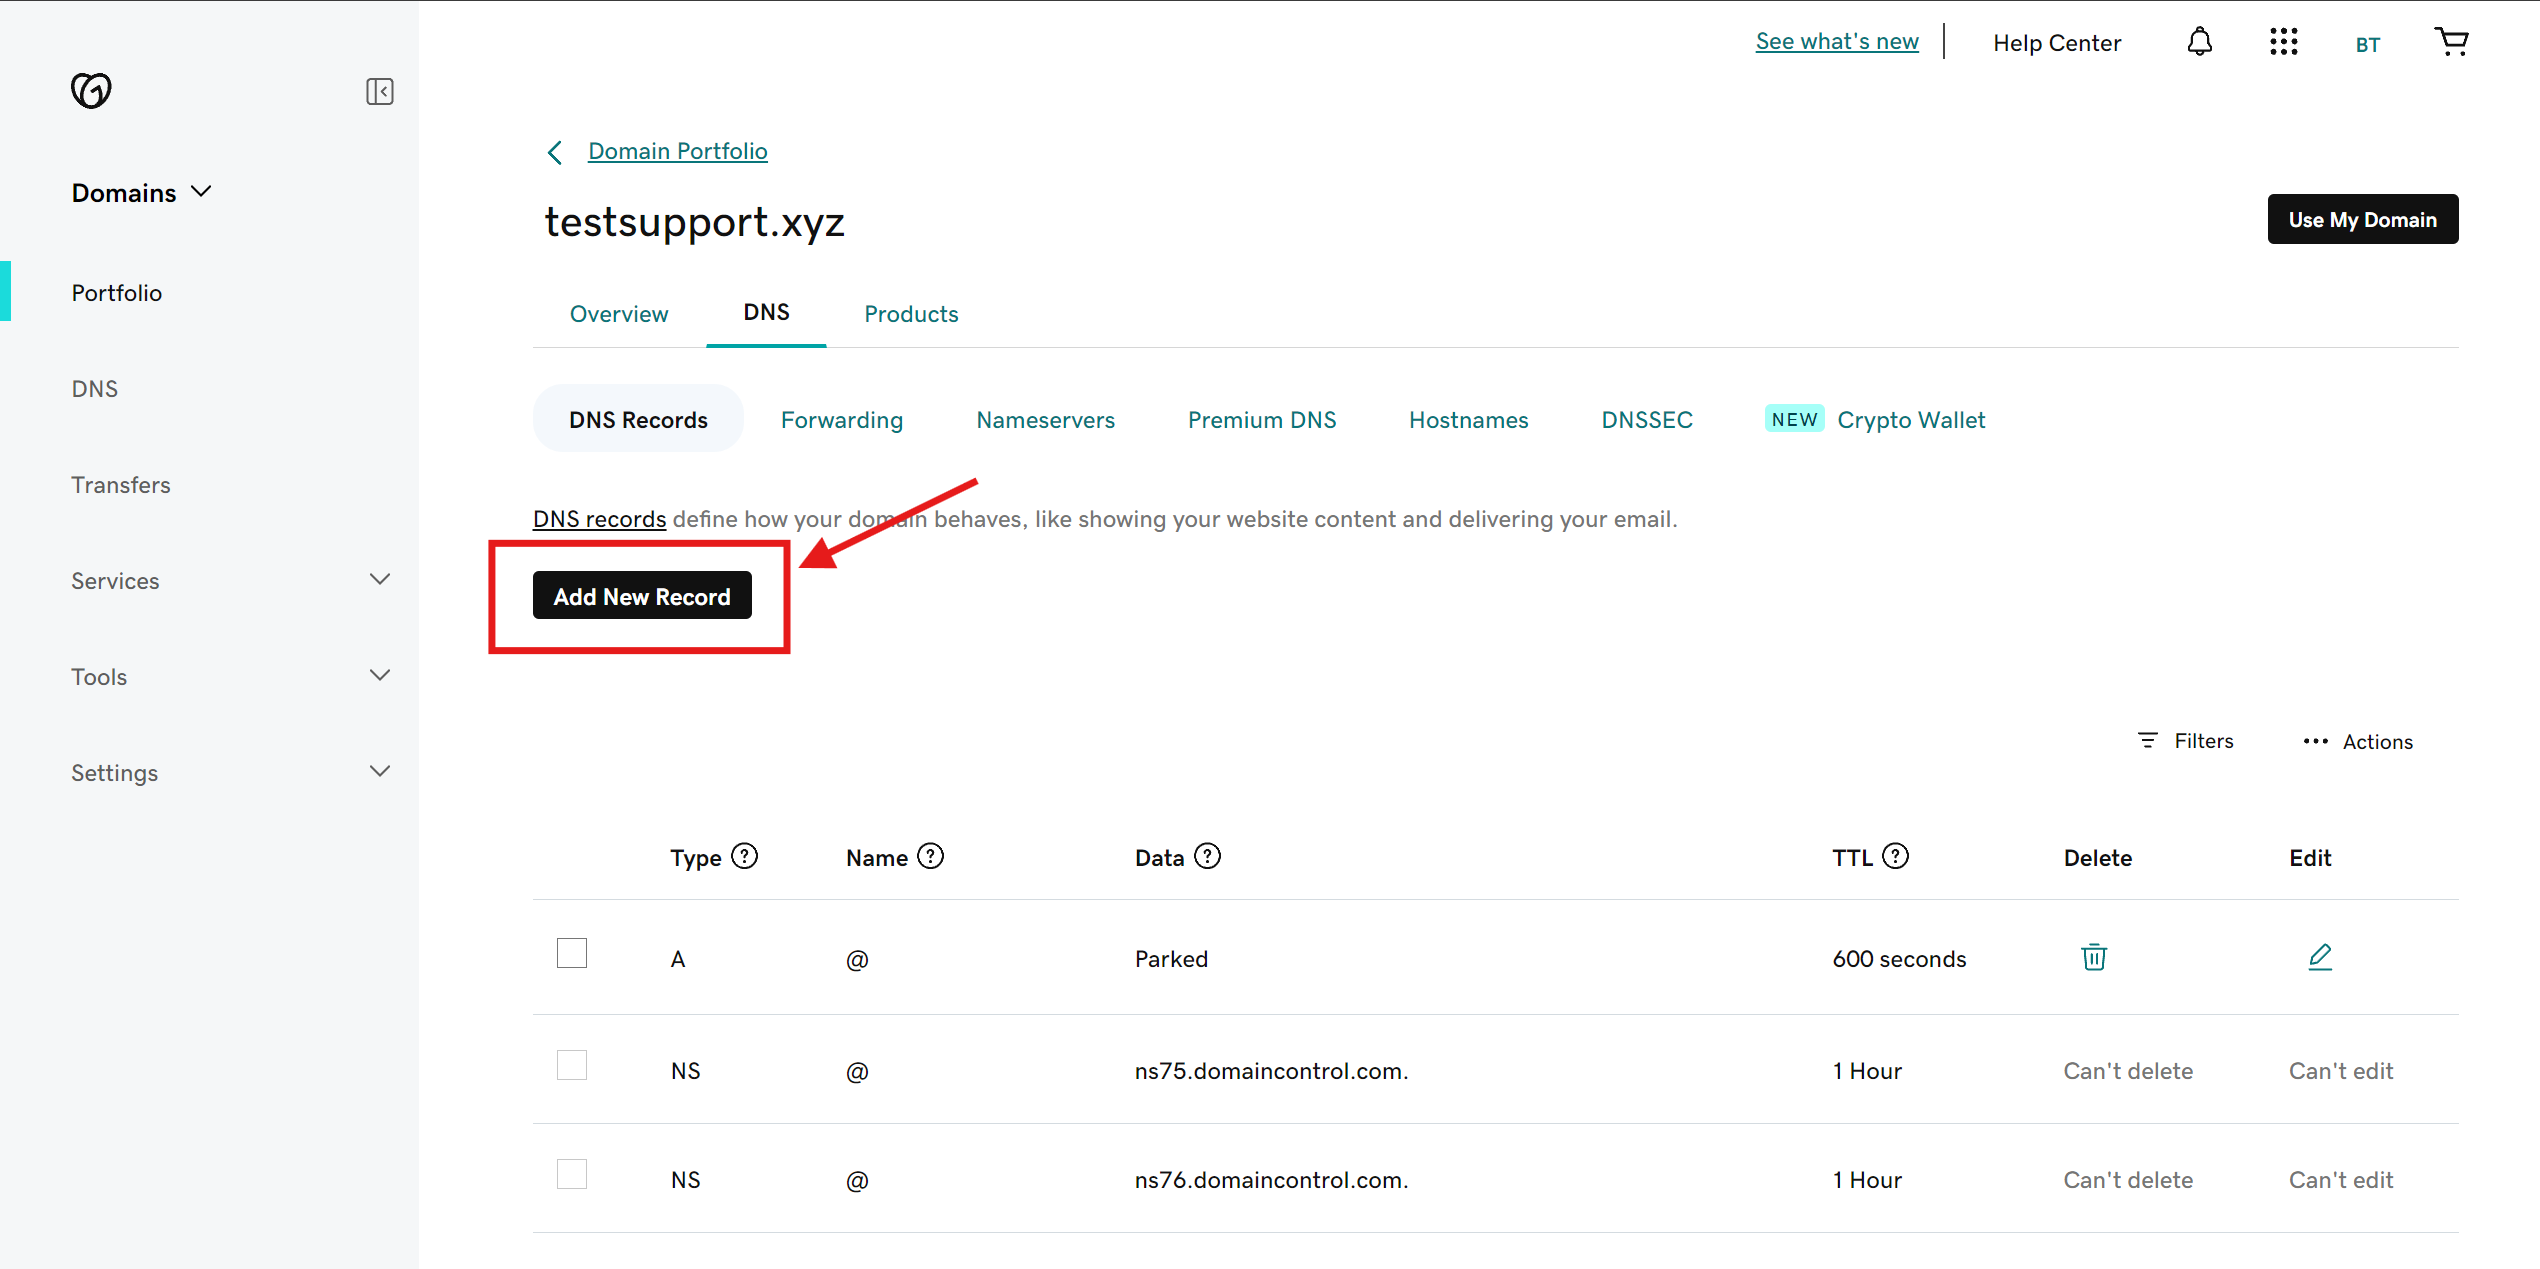Select the Premium DNS sub-tab

[1262, 420]
